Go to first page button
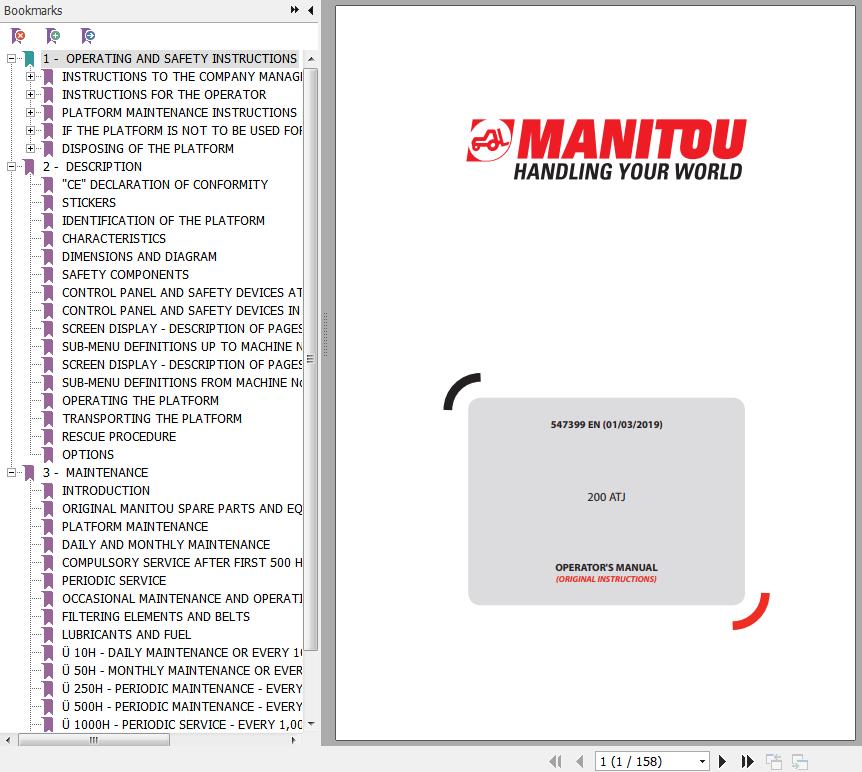Image resolution: width=862 pixels, height=772 pixels. pos(555,762)
